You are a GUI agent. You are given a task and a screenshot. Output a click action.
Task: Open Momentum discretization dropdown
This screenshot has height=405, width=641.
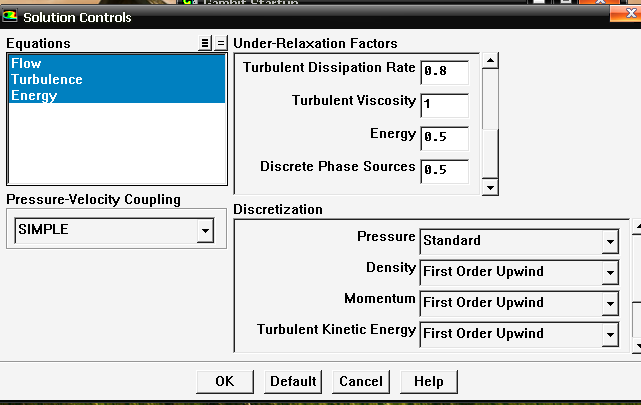610,303
